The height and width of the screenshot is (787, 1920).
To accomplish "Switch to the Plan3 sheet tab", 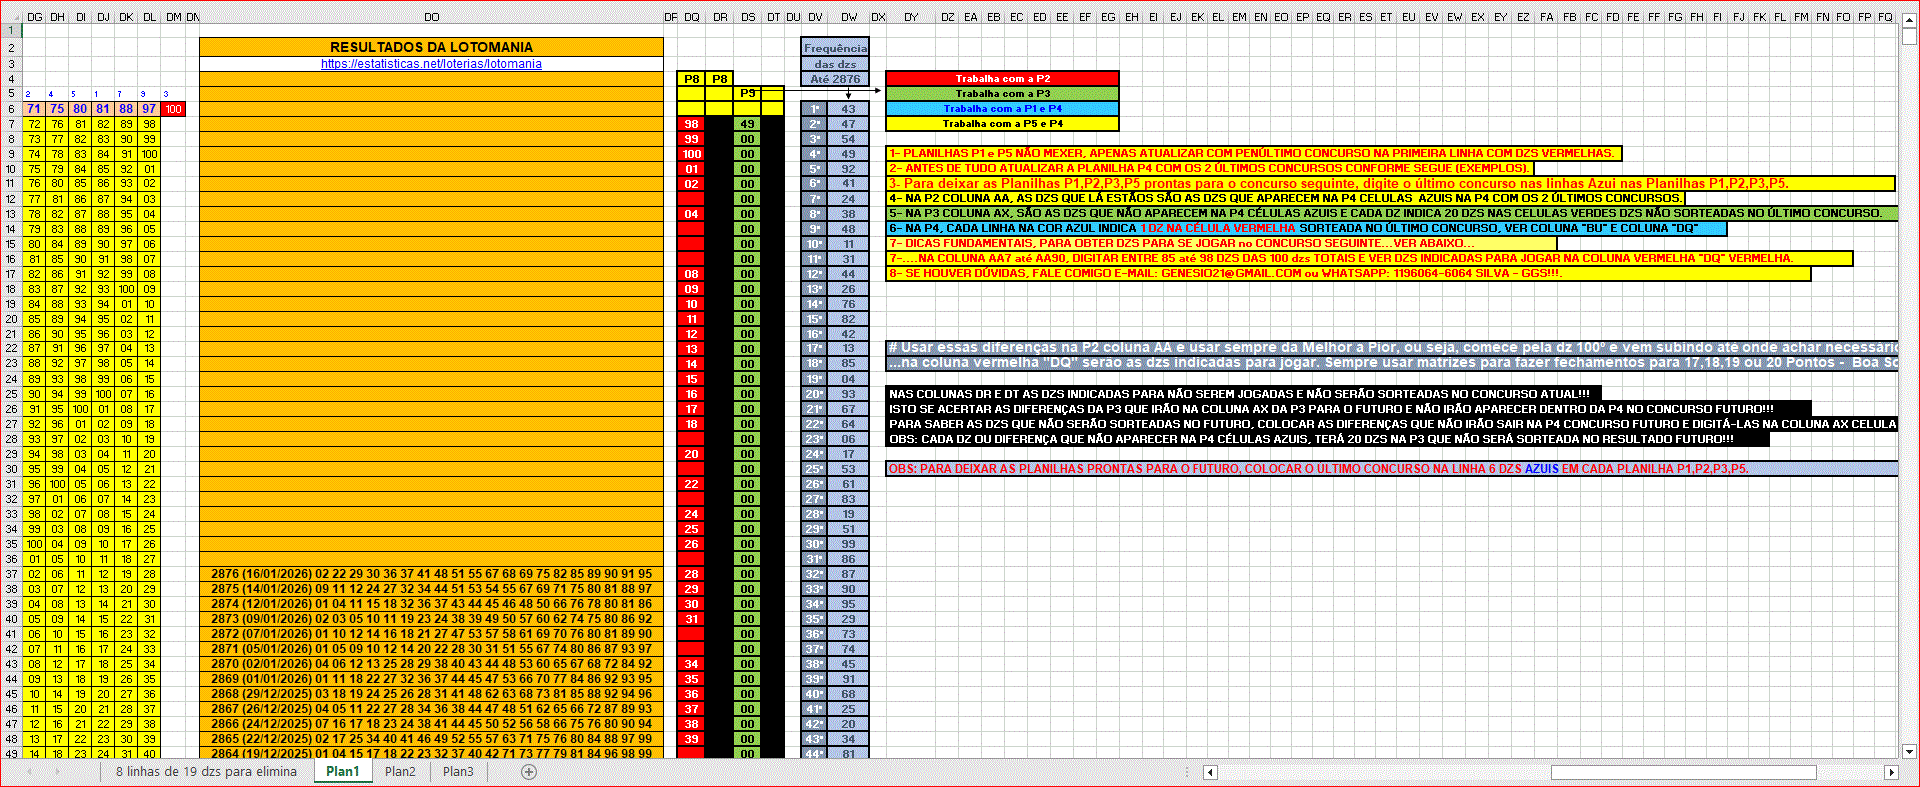I will click(x=458, y=772).
